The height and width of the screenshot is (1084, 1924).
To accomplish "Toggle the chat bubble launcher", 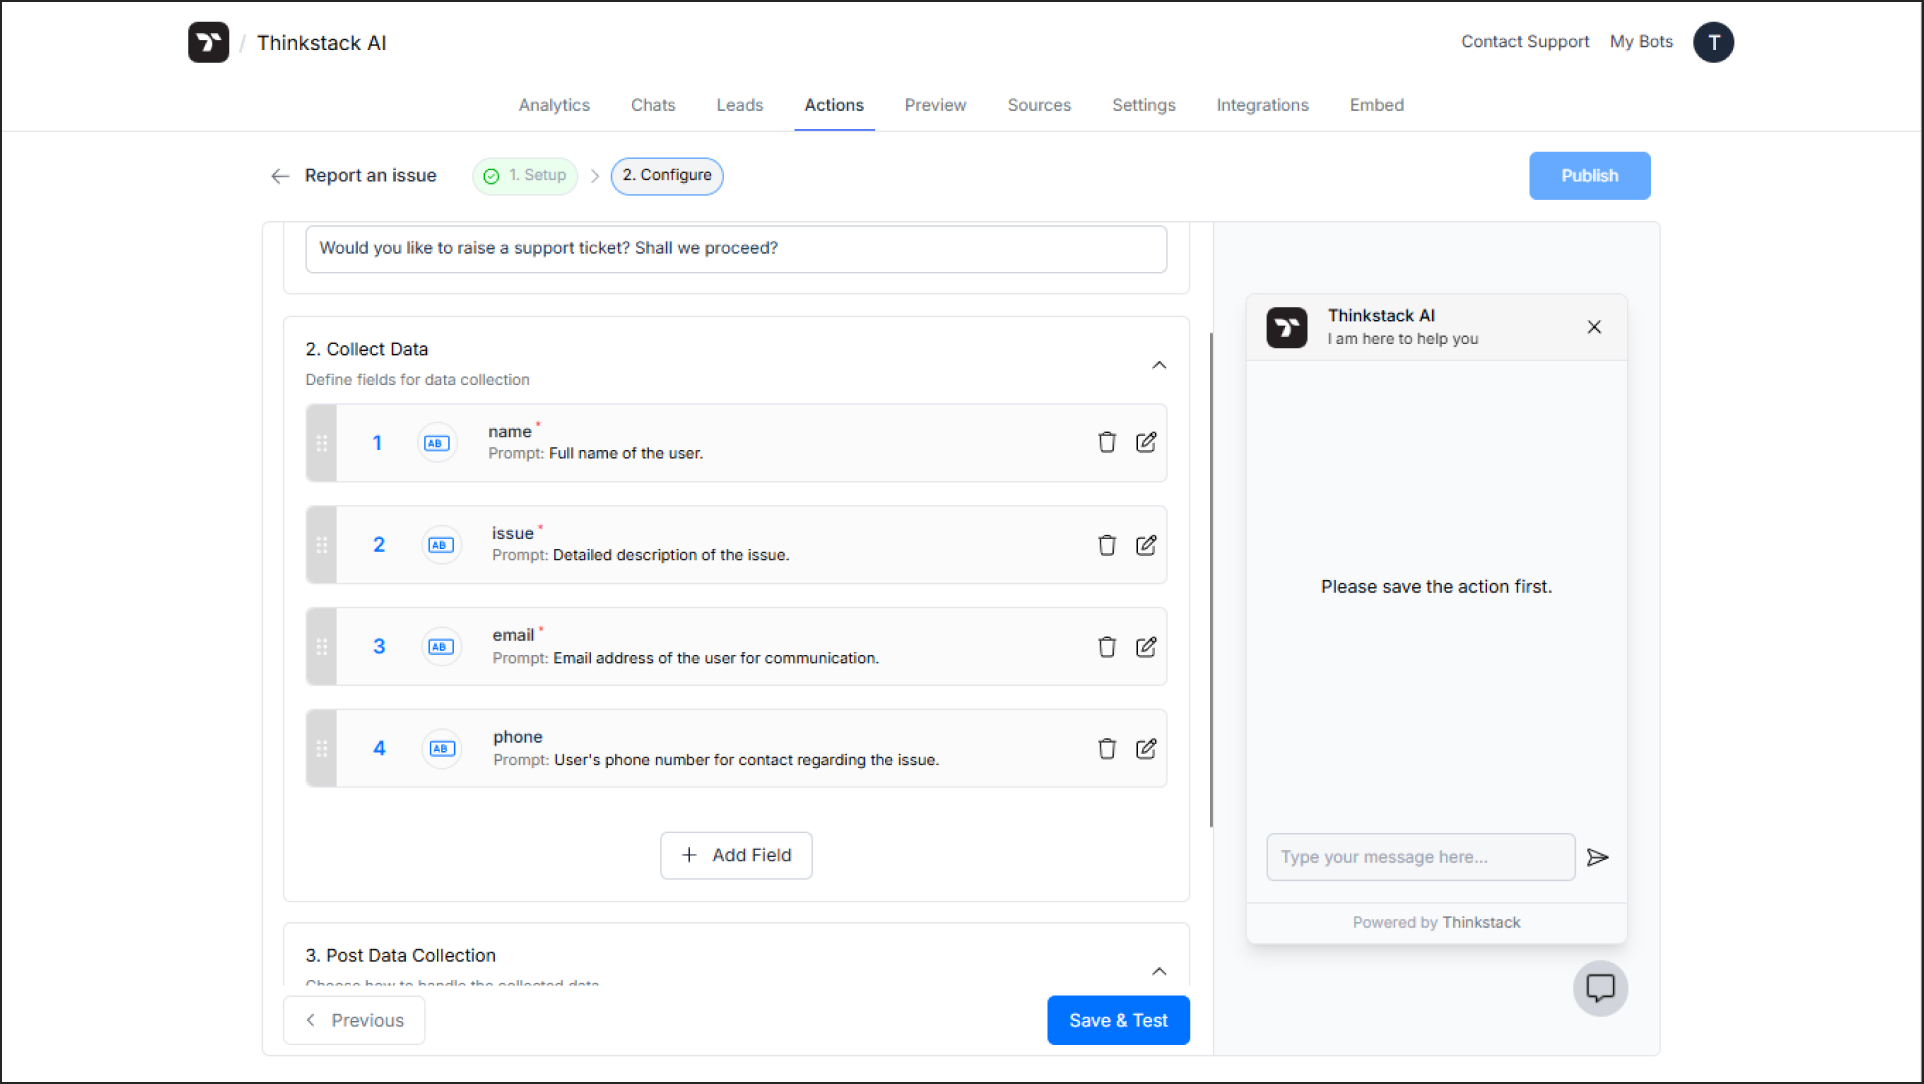I will (x=1600, y=988).
